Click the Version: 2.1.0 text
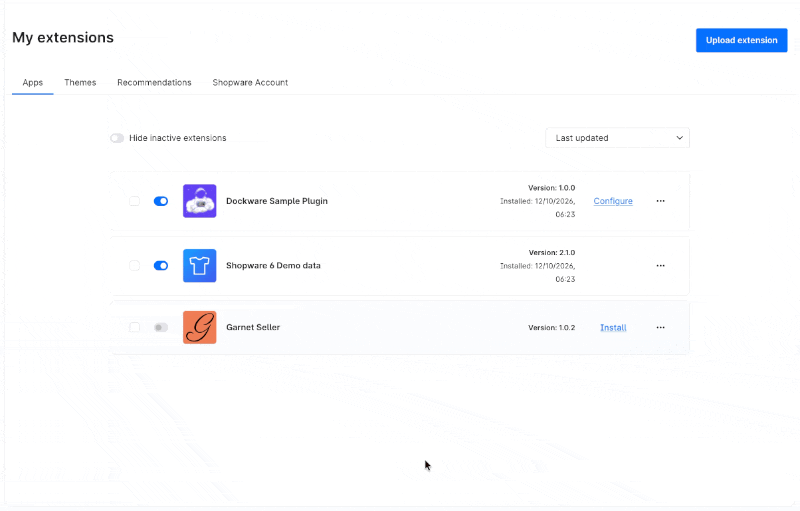 coord(552,252)
